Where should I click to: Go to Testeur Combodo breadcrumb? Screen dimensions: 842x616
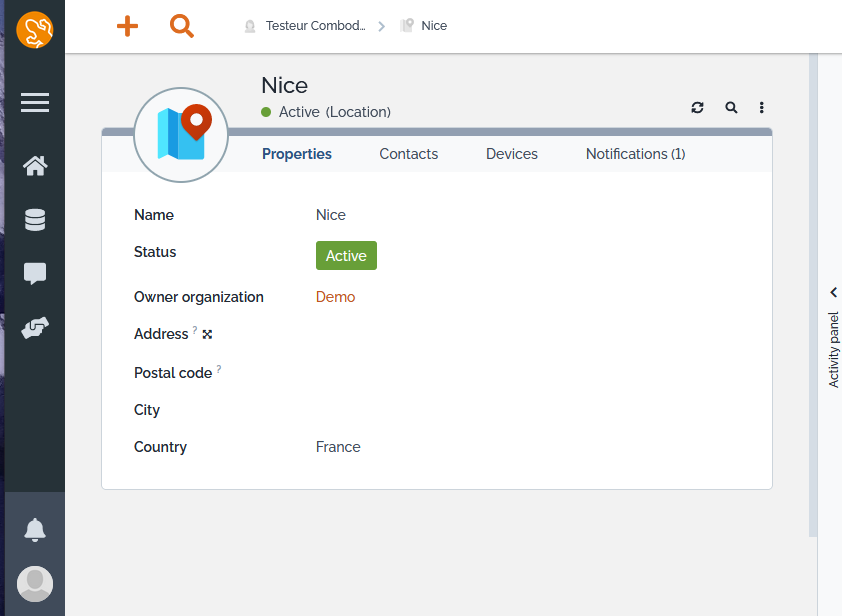coord(314,26)
